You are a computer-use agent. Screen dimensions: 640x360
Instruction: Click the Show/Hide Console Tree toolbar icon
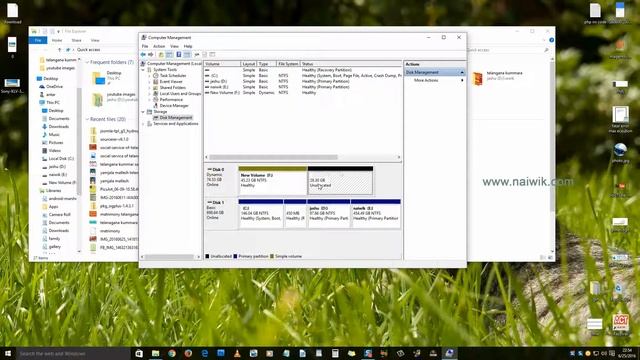tap(169, 55)
